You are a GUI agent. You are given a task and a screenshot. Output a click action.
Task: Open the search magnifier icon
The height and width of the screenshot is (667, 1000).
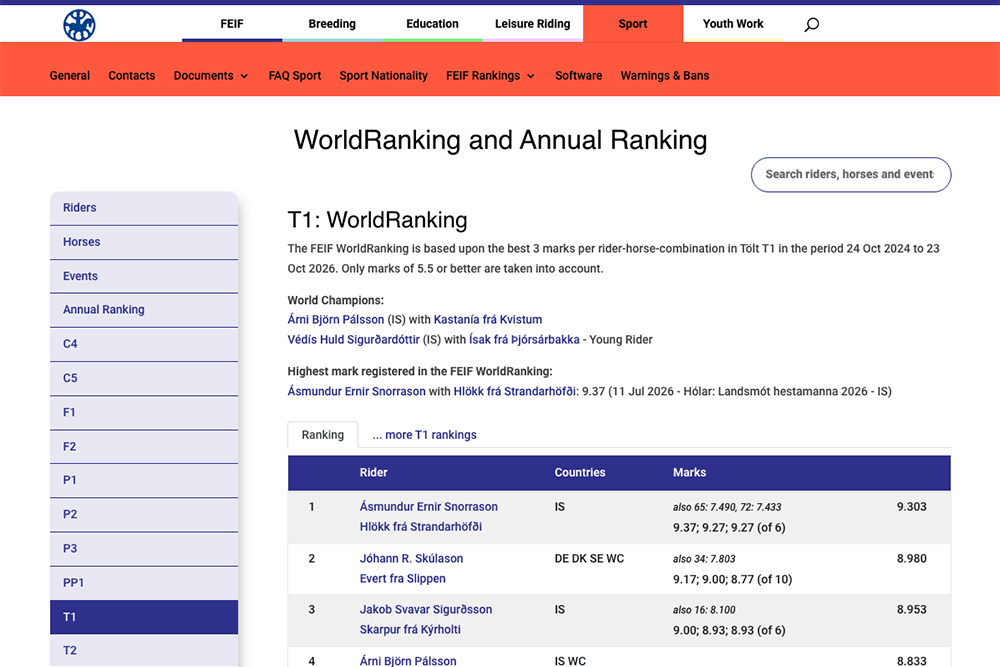(x=811, y=24)
